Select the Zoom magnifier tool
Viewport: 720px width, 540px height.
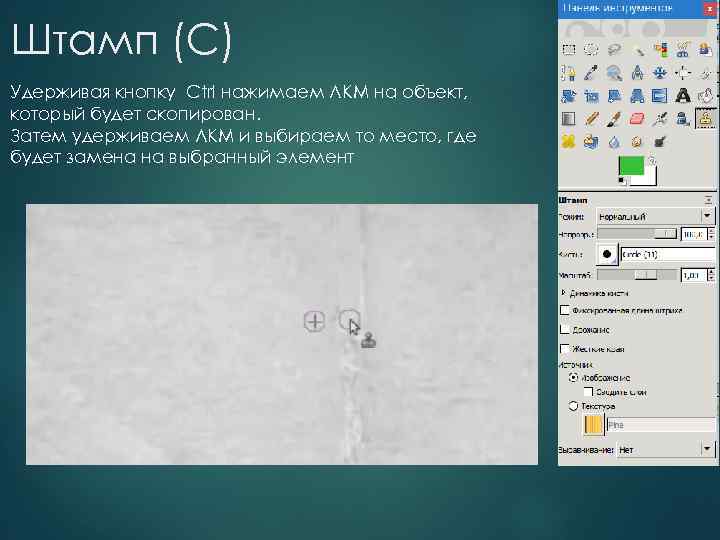614,73
